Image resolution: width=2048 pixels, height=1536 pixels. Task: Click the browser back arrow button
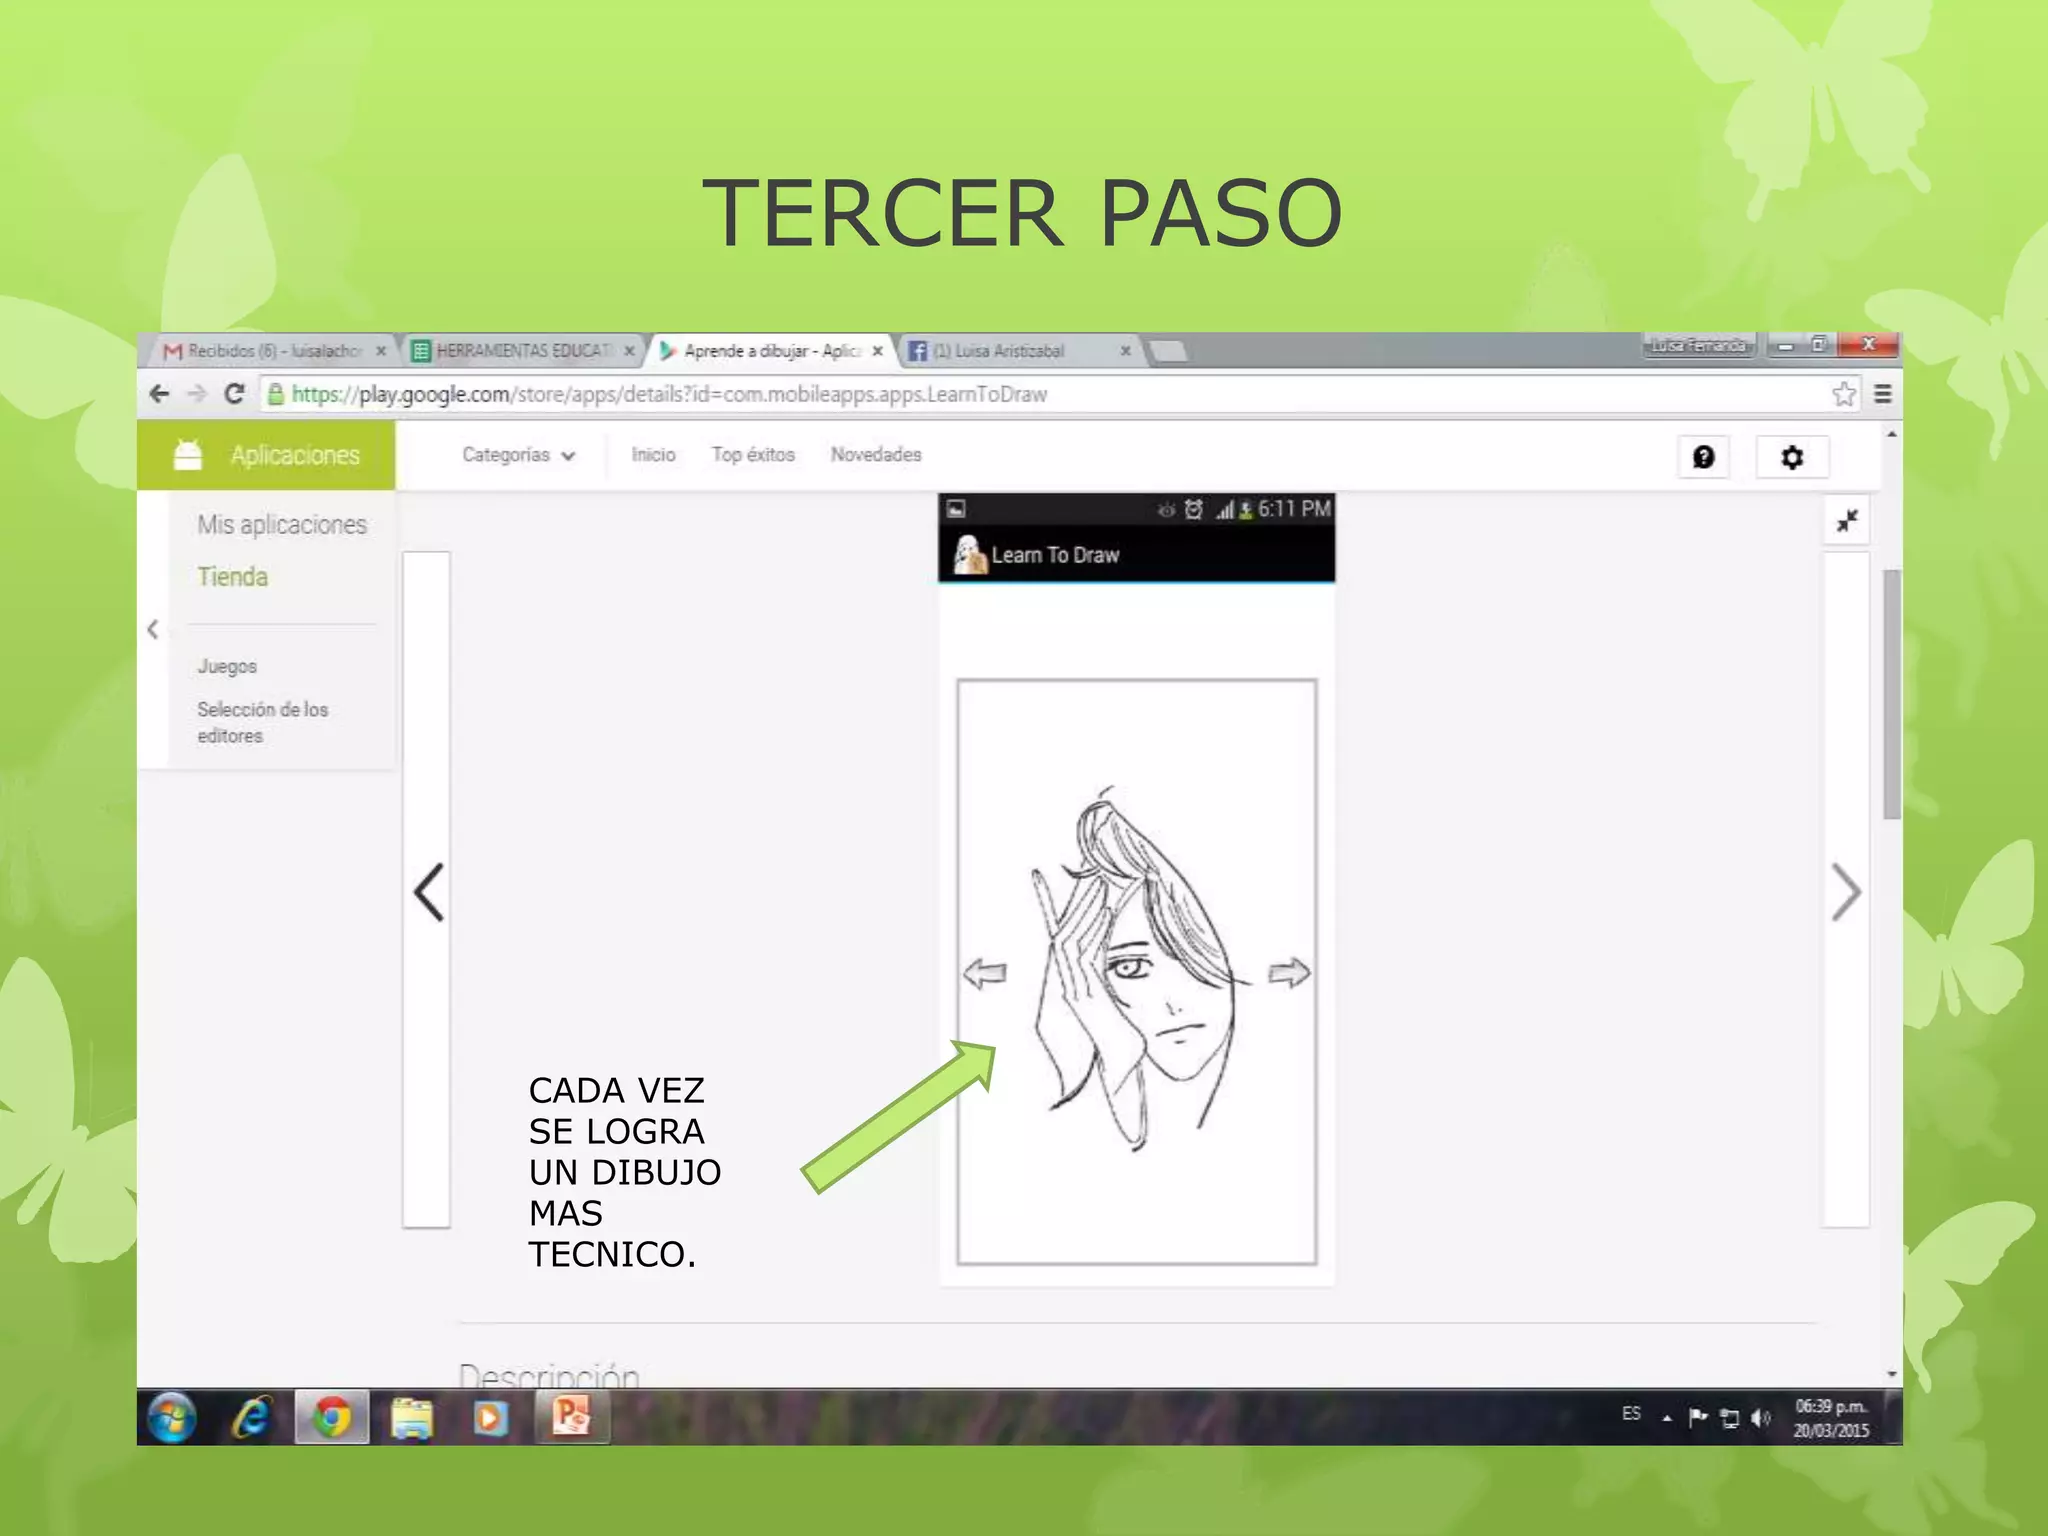(x=159, y=394)
